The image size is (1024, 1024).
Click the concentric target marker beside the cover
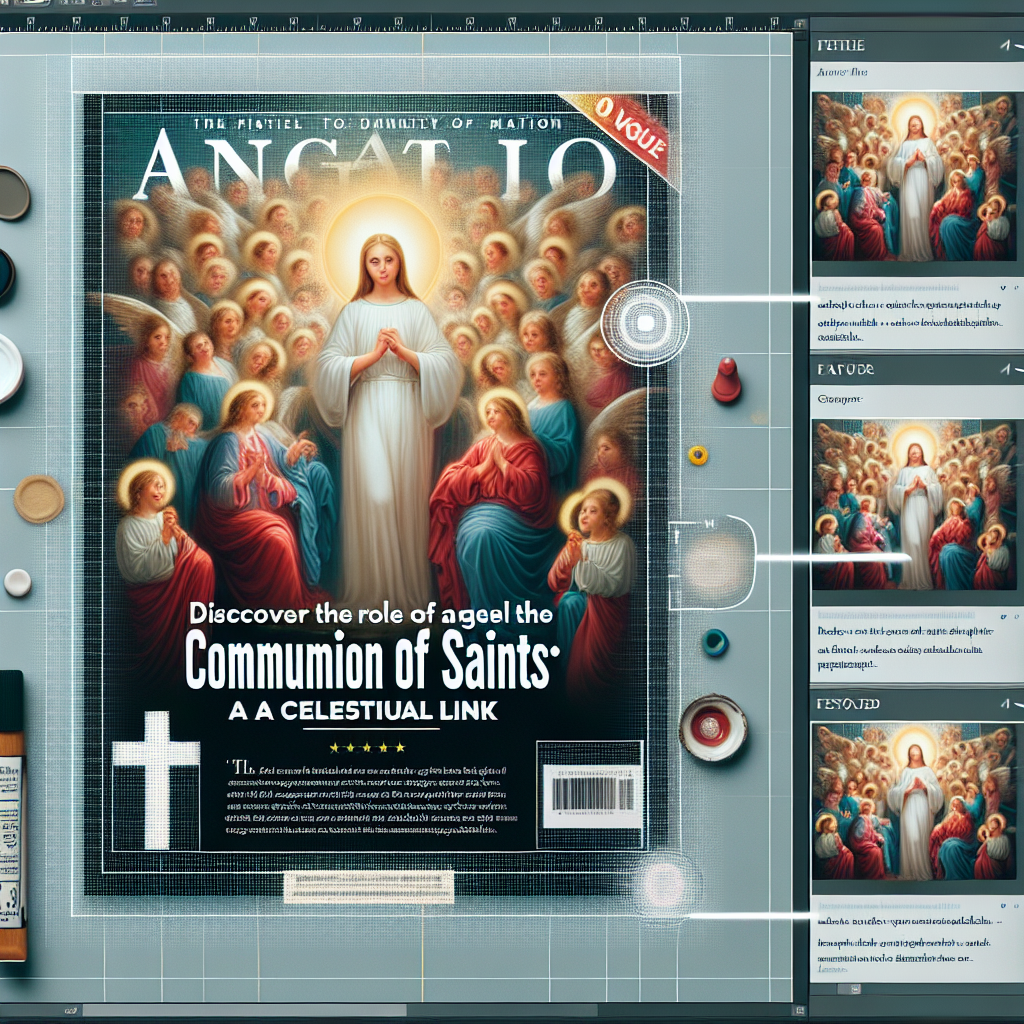pyautogui.click(x=643, y=323)
